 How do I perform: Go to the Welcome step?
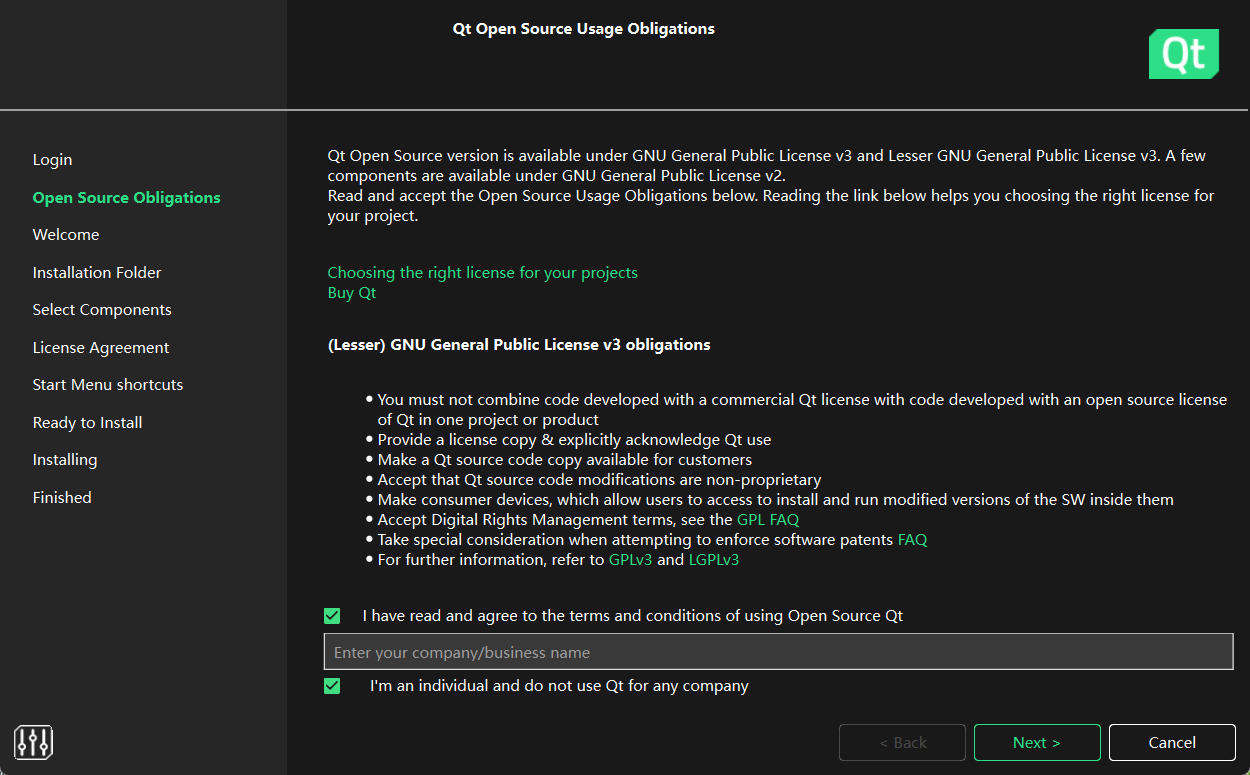tap(66, 235)
